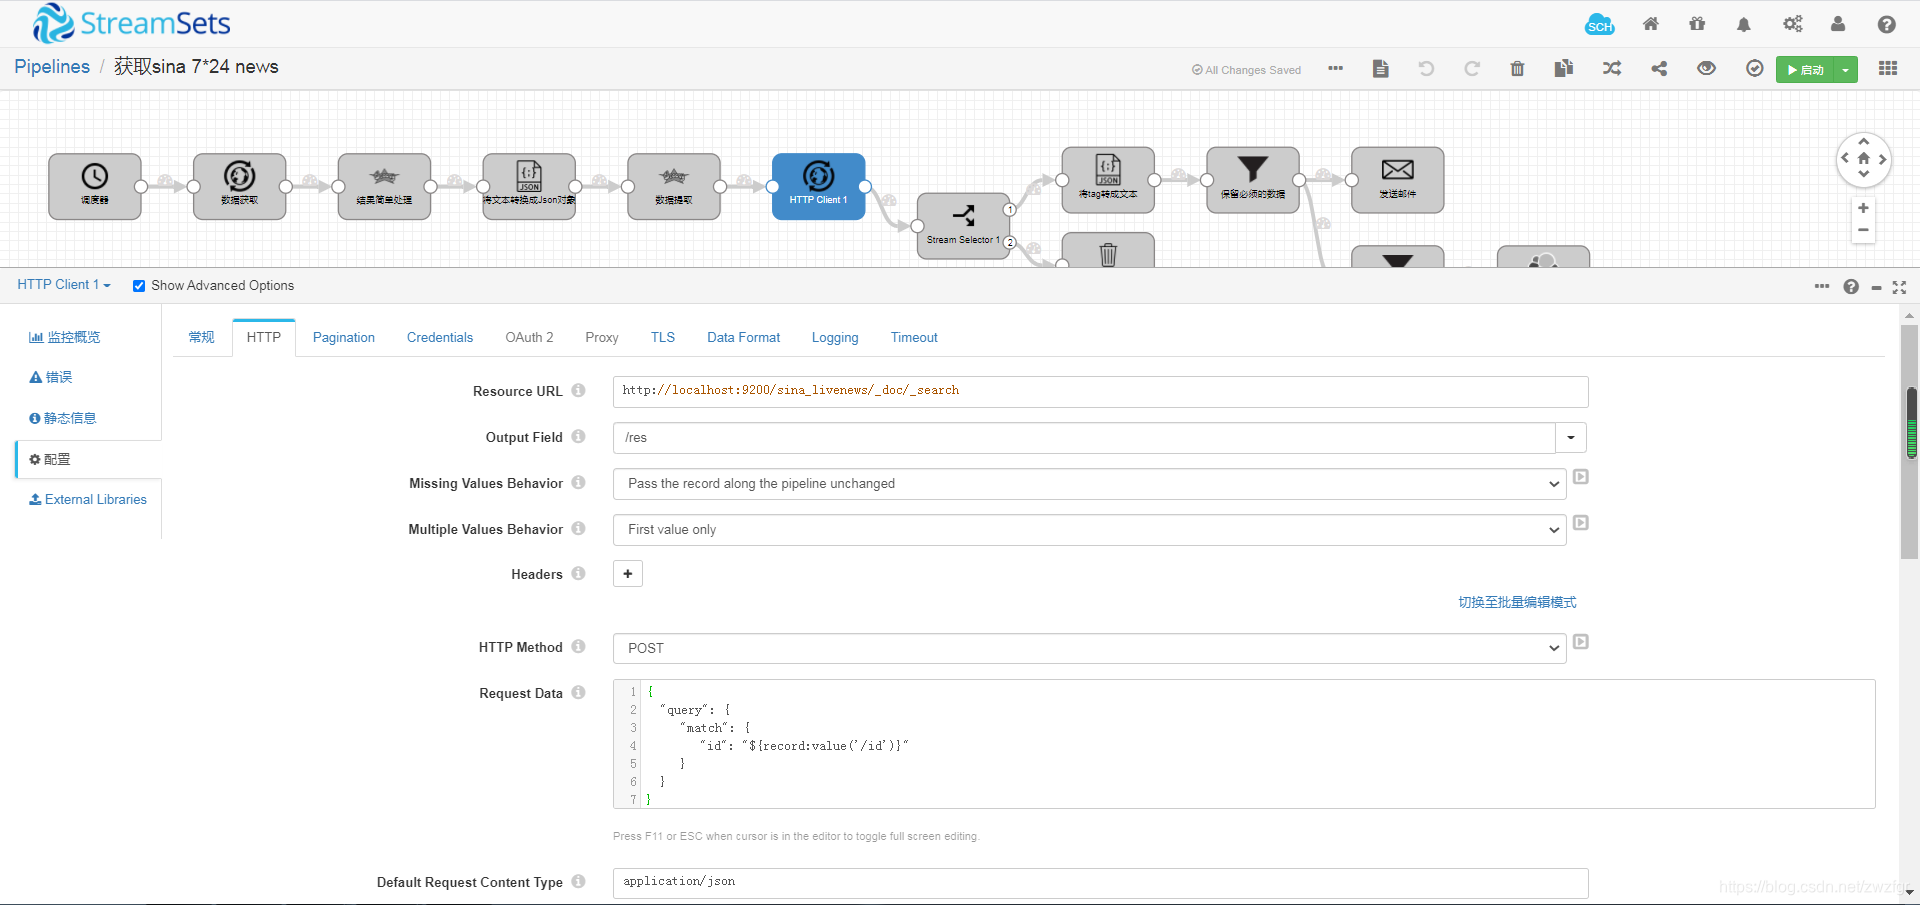Add a header with plus button
Image resolution: width=1920 pixels, height=905 pixels.
628,574
